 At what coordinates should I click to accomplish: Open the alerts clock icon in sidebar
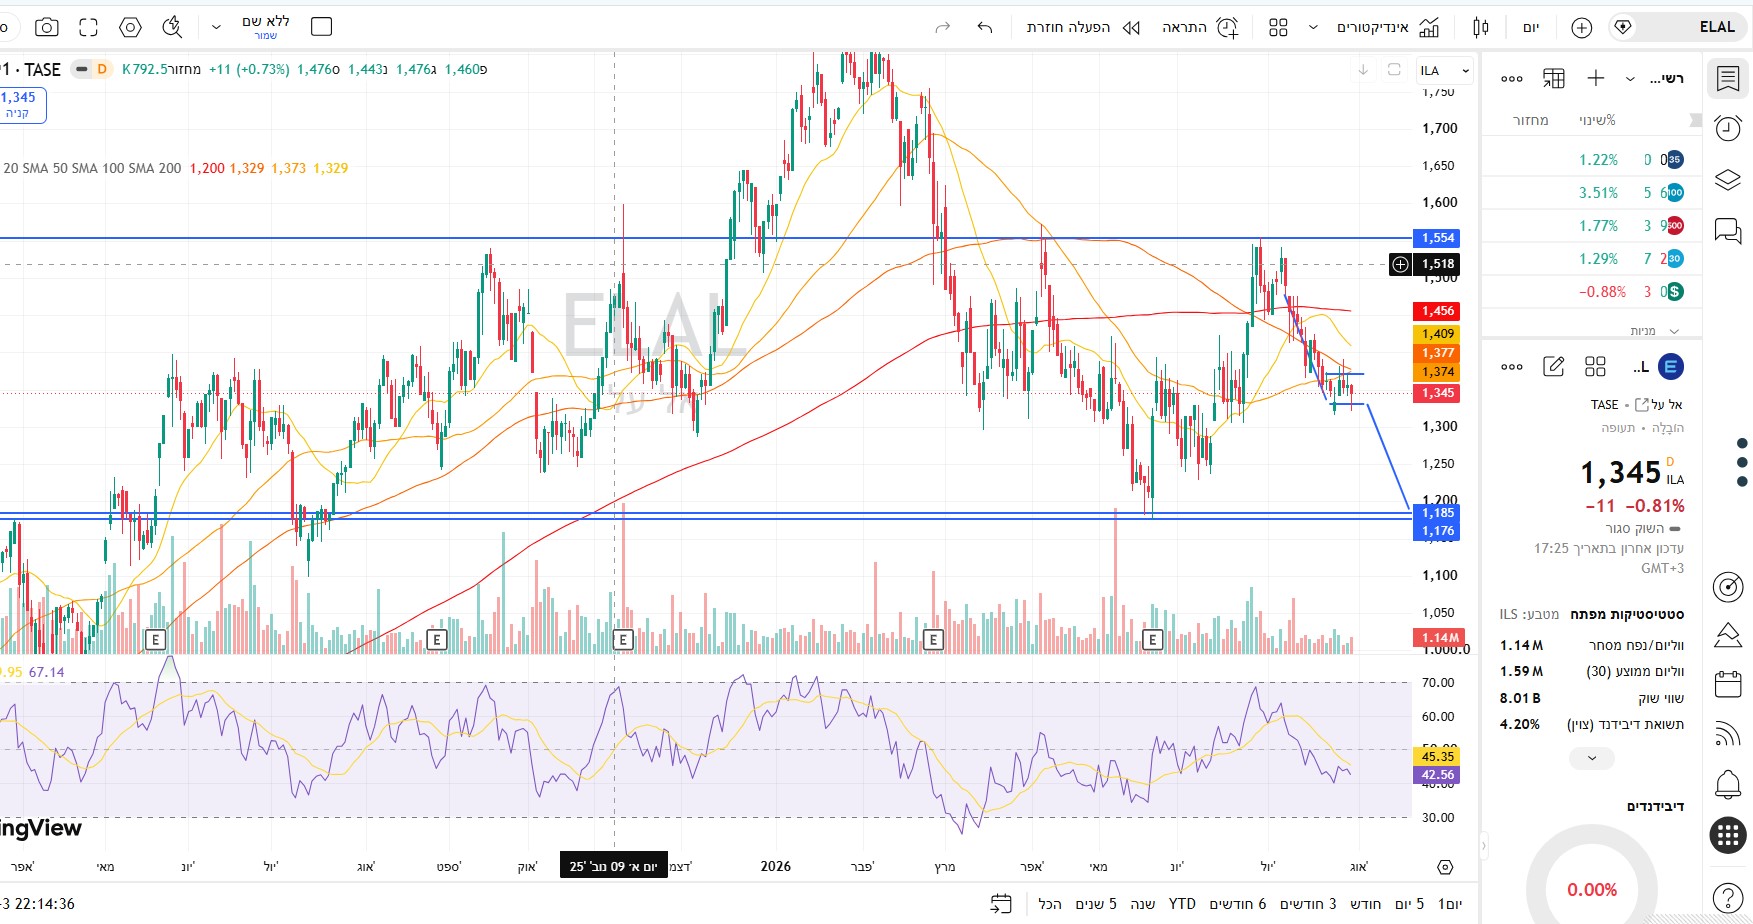(x=1727, y=128)
